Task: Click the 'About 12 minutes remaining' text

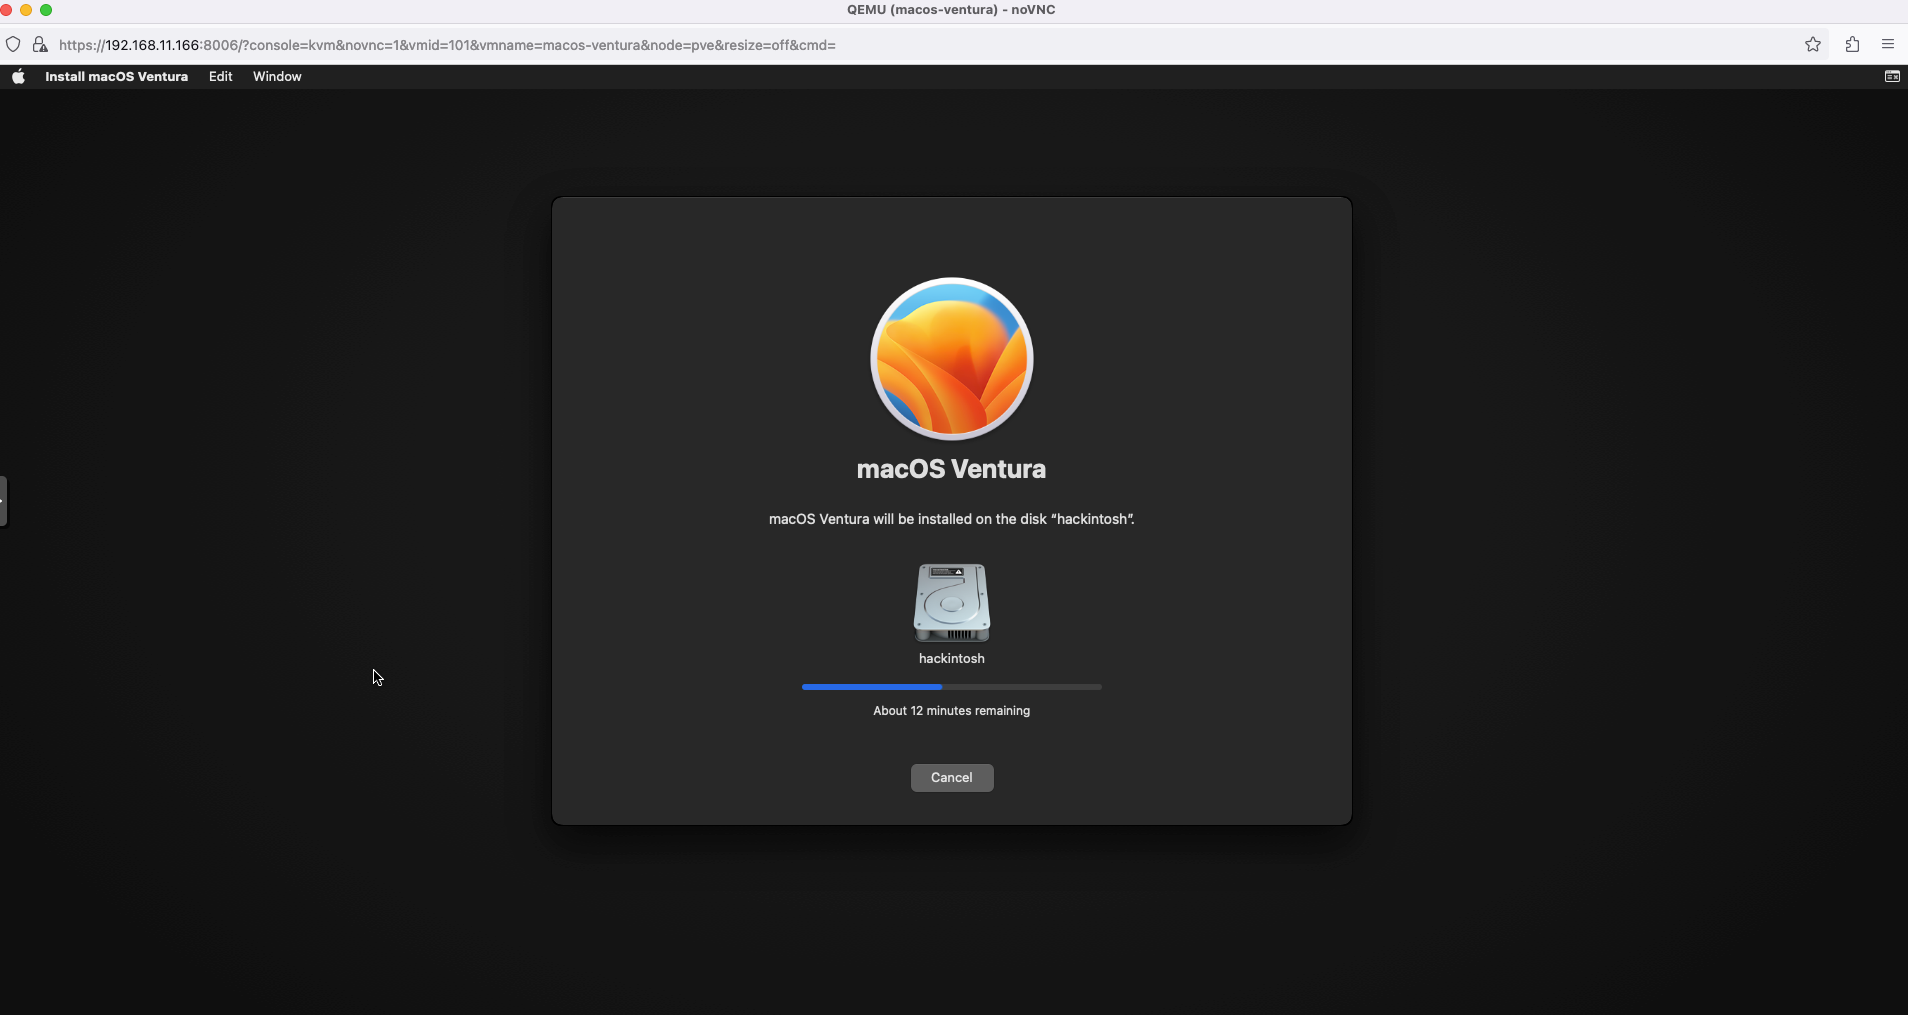Action: tap(951, 711)
